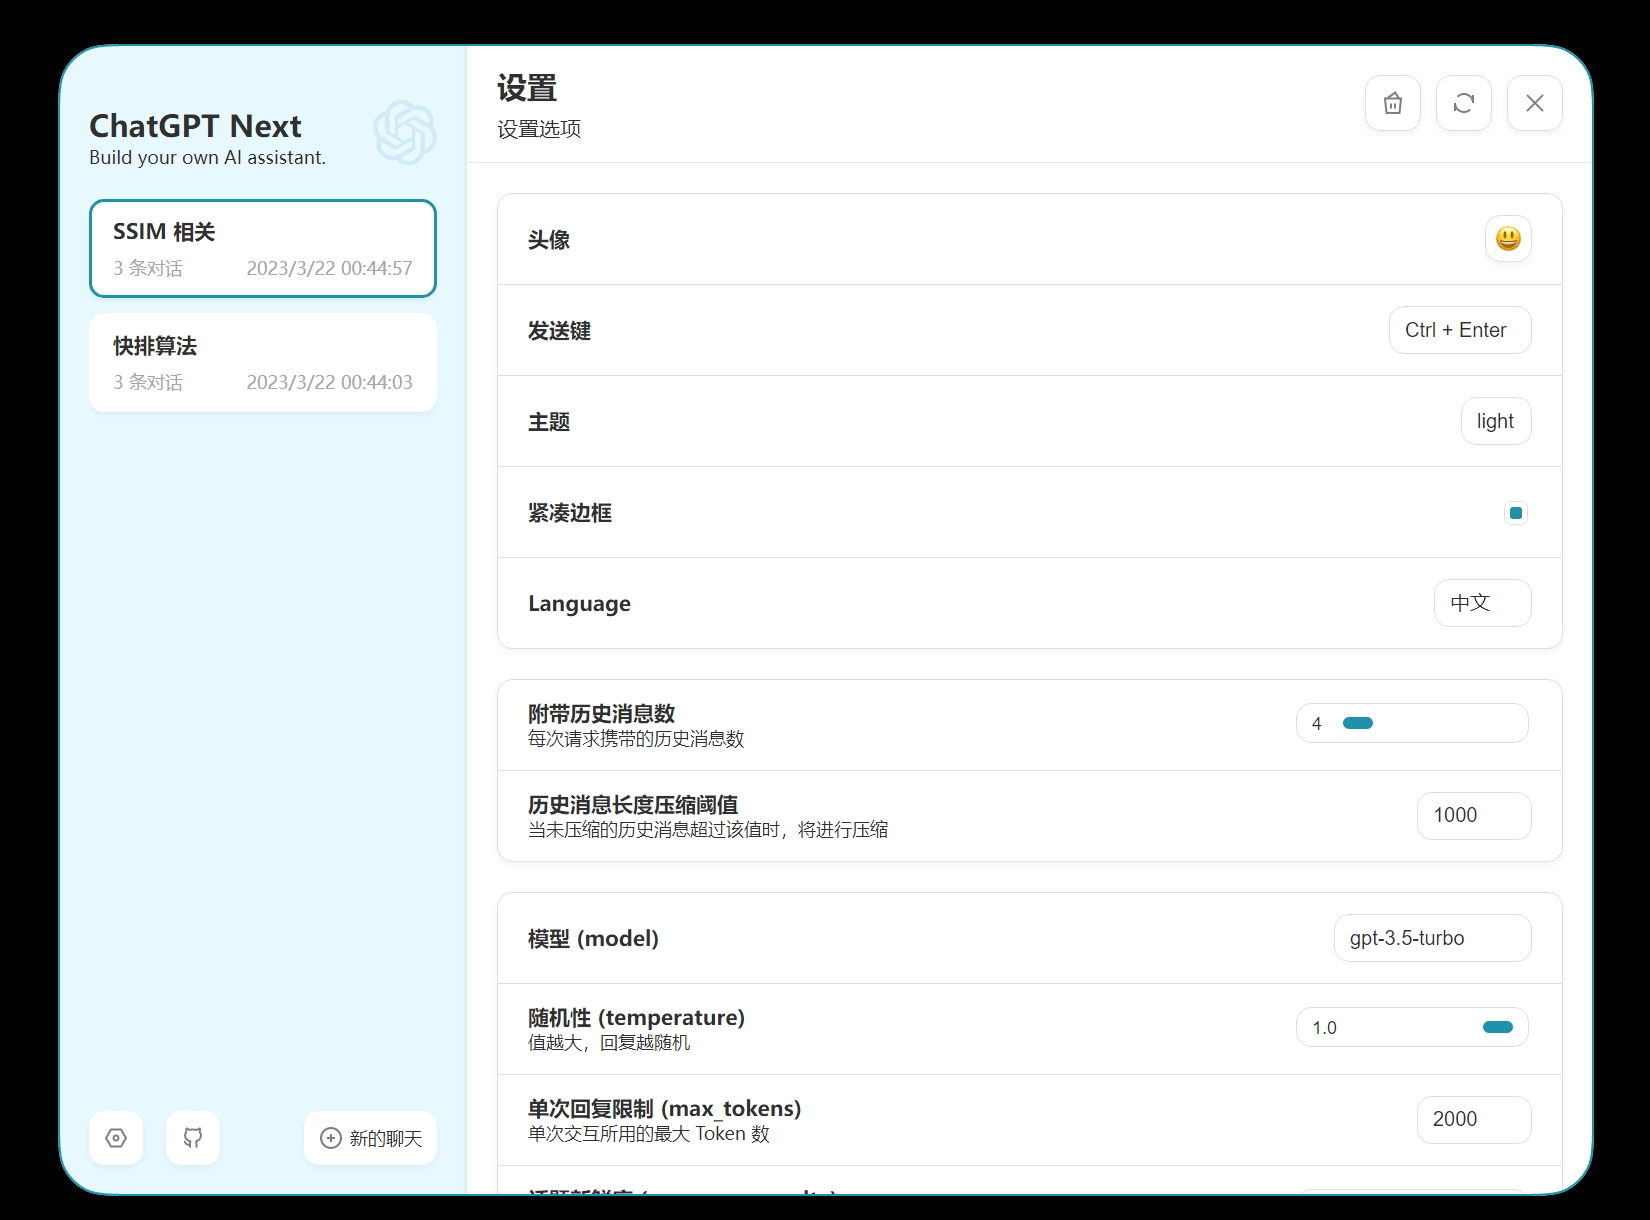Open the 主题 light theme dropdown
Image resolution: width=1650 pixels, height=1220 pixels.
coord(1496,421)
